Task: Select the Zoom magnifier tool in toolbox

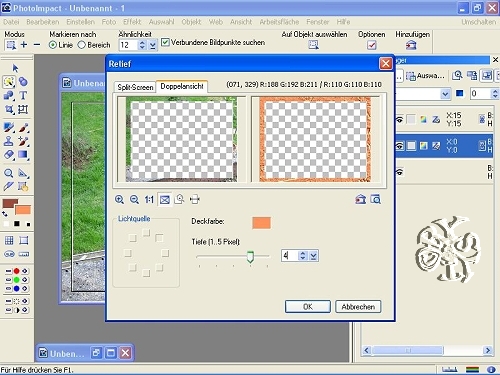Action: tap(9, 173)
